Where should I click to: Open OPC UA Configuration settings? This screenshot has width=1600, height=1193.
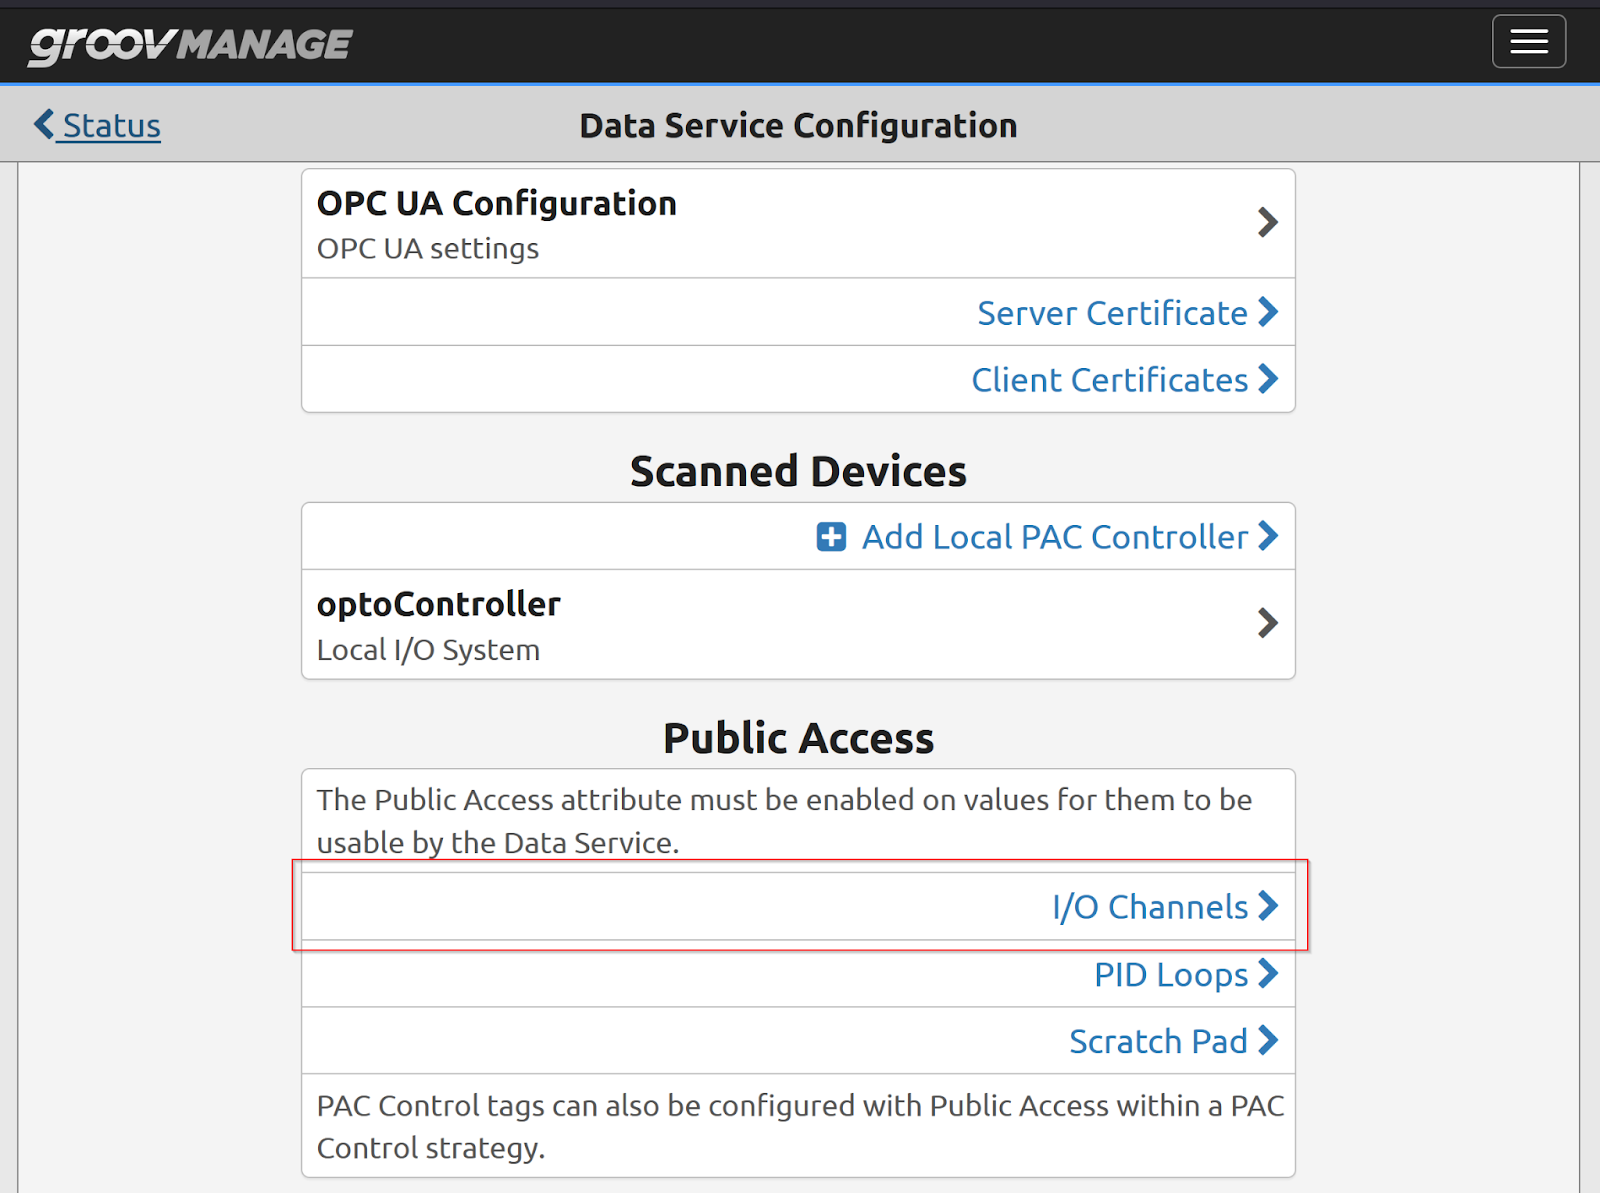(798, 224)
